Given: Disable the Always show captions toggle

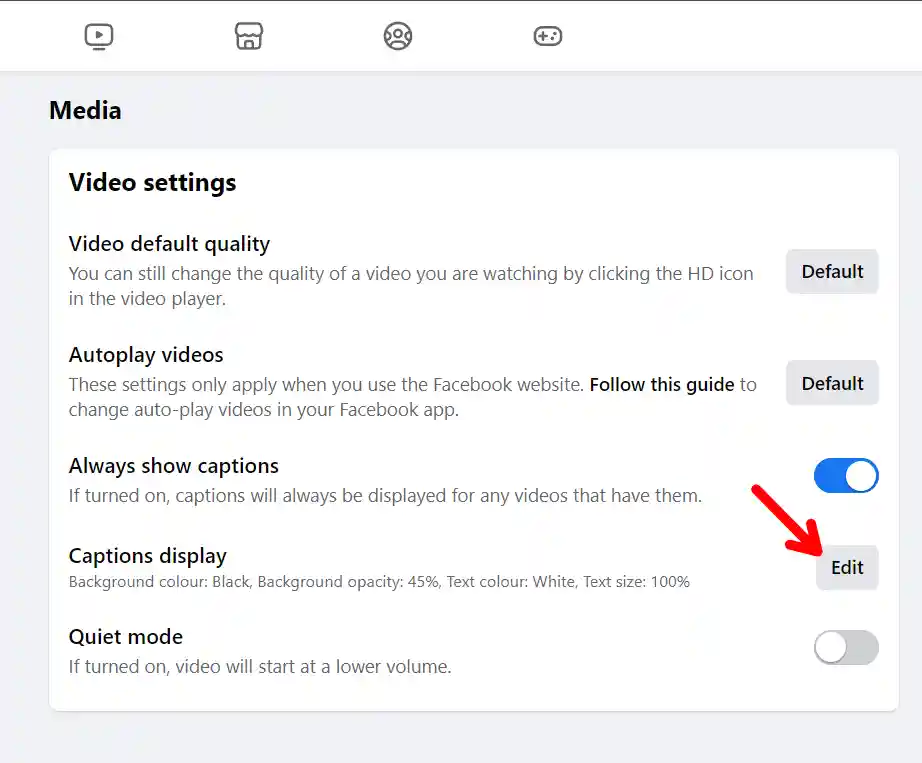Looking at the screenshot, I should 846,476.
